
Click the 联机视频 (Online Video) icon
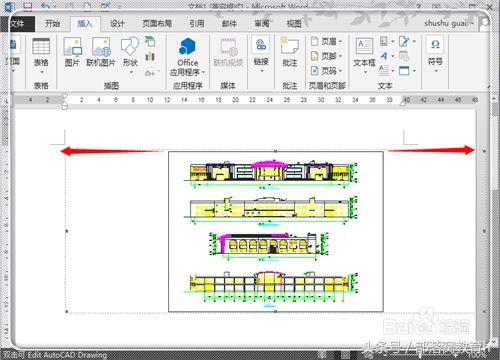(228, 47)
